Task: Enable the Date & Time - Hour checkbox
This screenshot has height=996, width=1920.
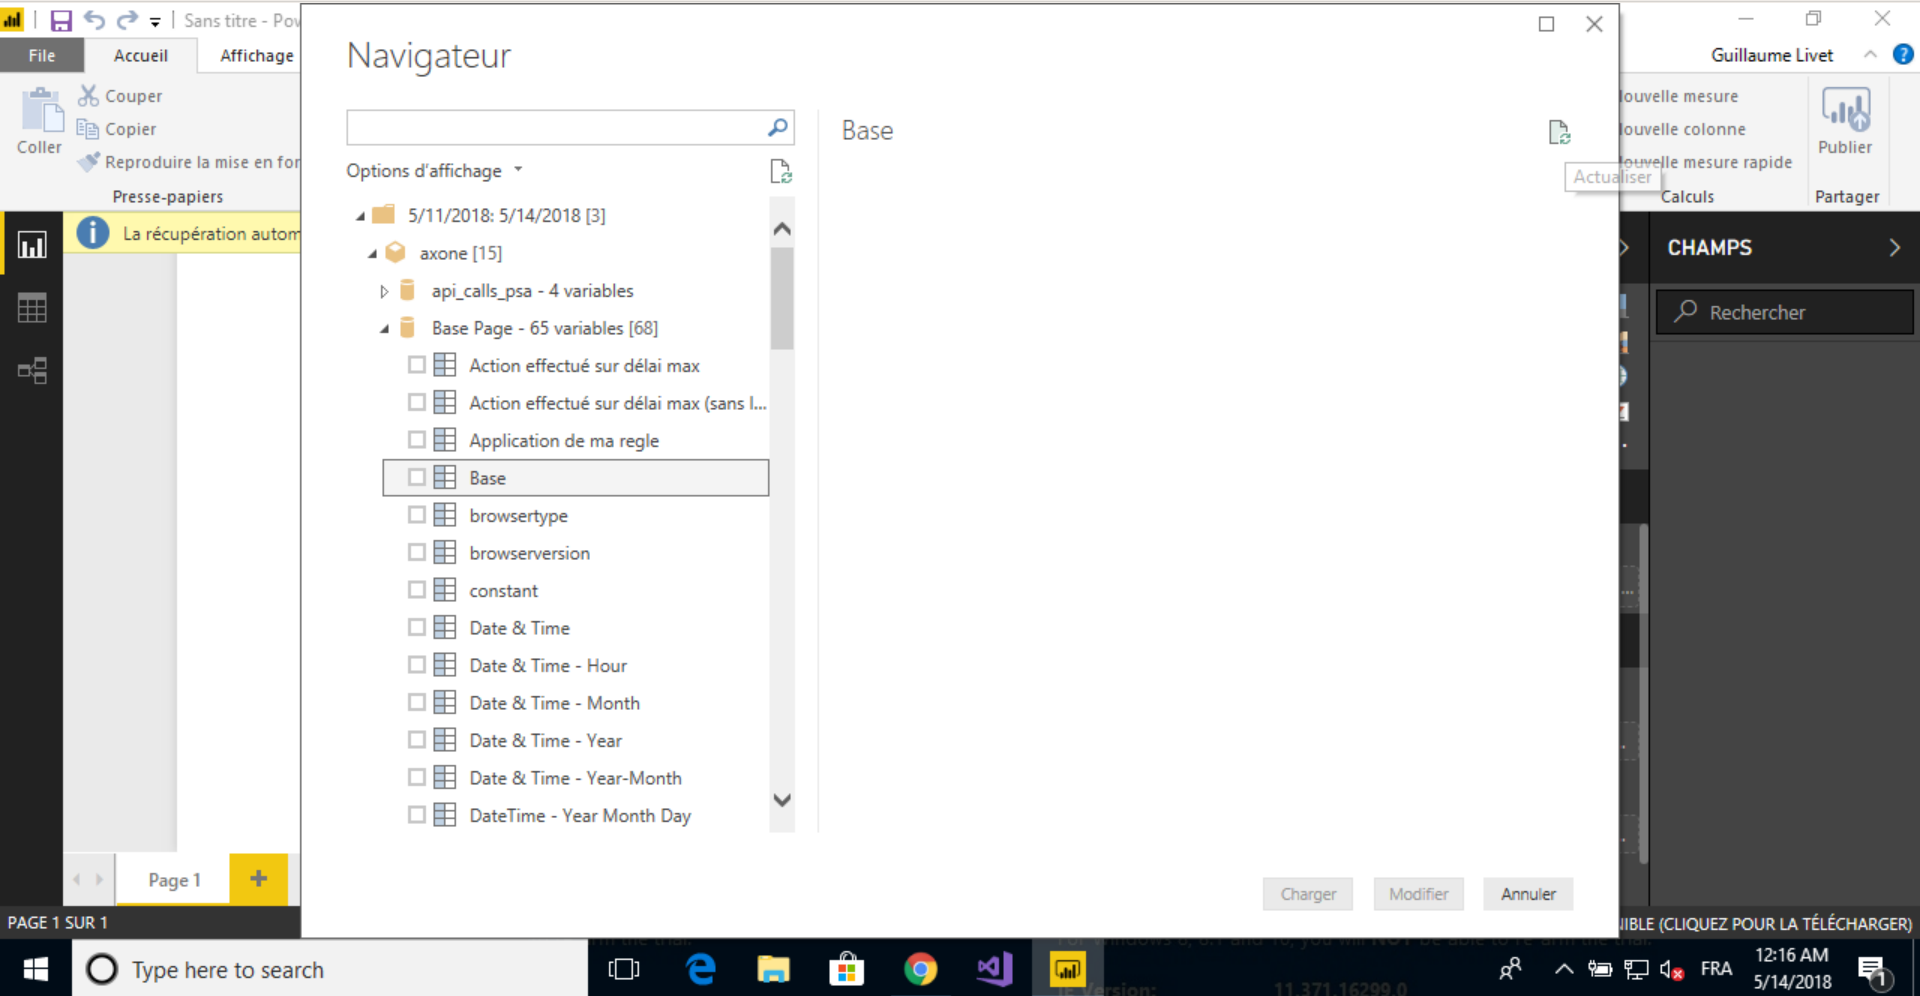Action: (417, 665)
